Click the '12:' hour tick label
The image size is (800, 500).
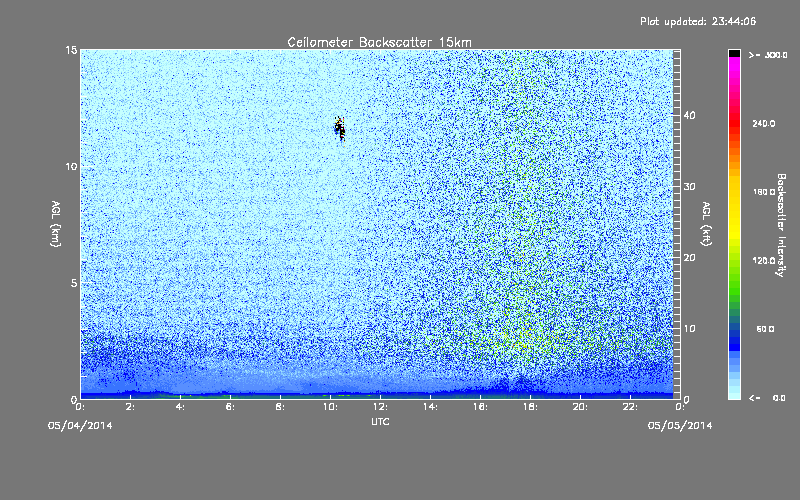[380, 407]
